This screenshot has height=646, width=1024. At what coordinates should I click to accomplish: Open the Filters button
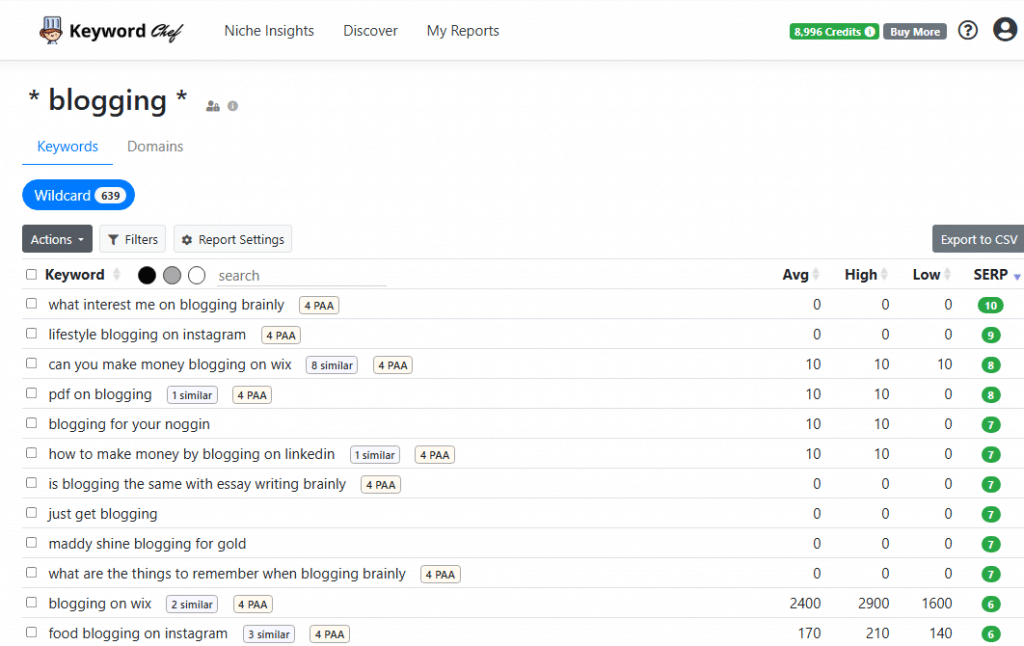133,239
